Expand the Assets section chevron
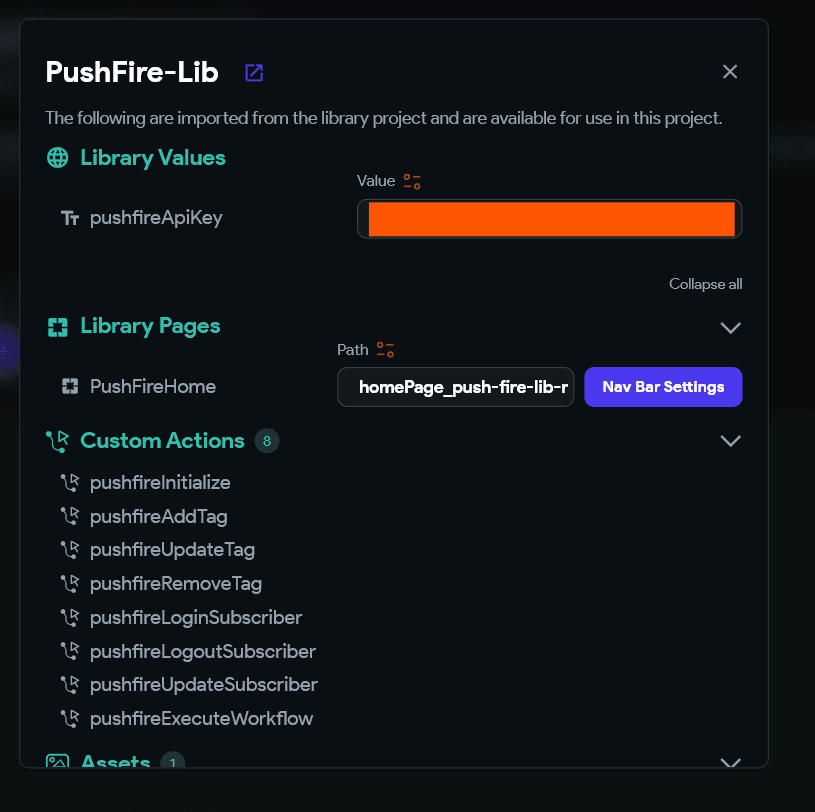Image resolution: width=815 pixels, height=812 pixels. pyautogui.click(x=731, y=763)
